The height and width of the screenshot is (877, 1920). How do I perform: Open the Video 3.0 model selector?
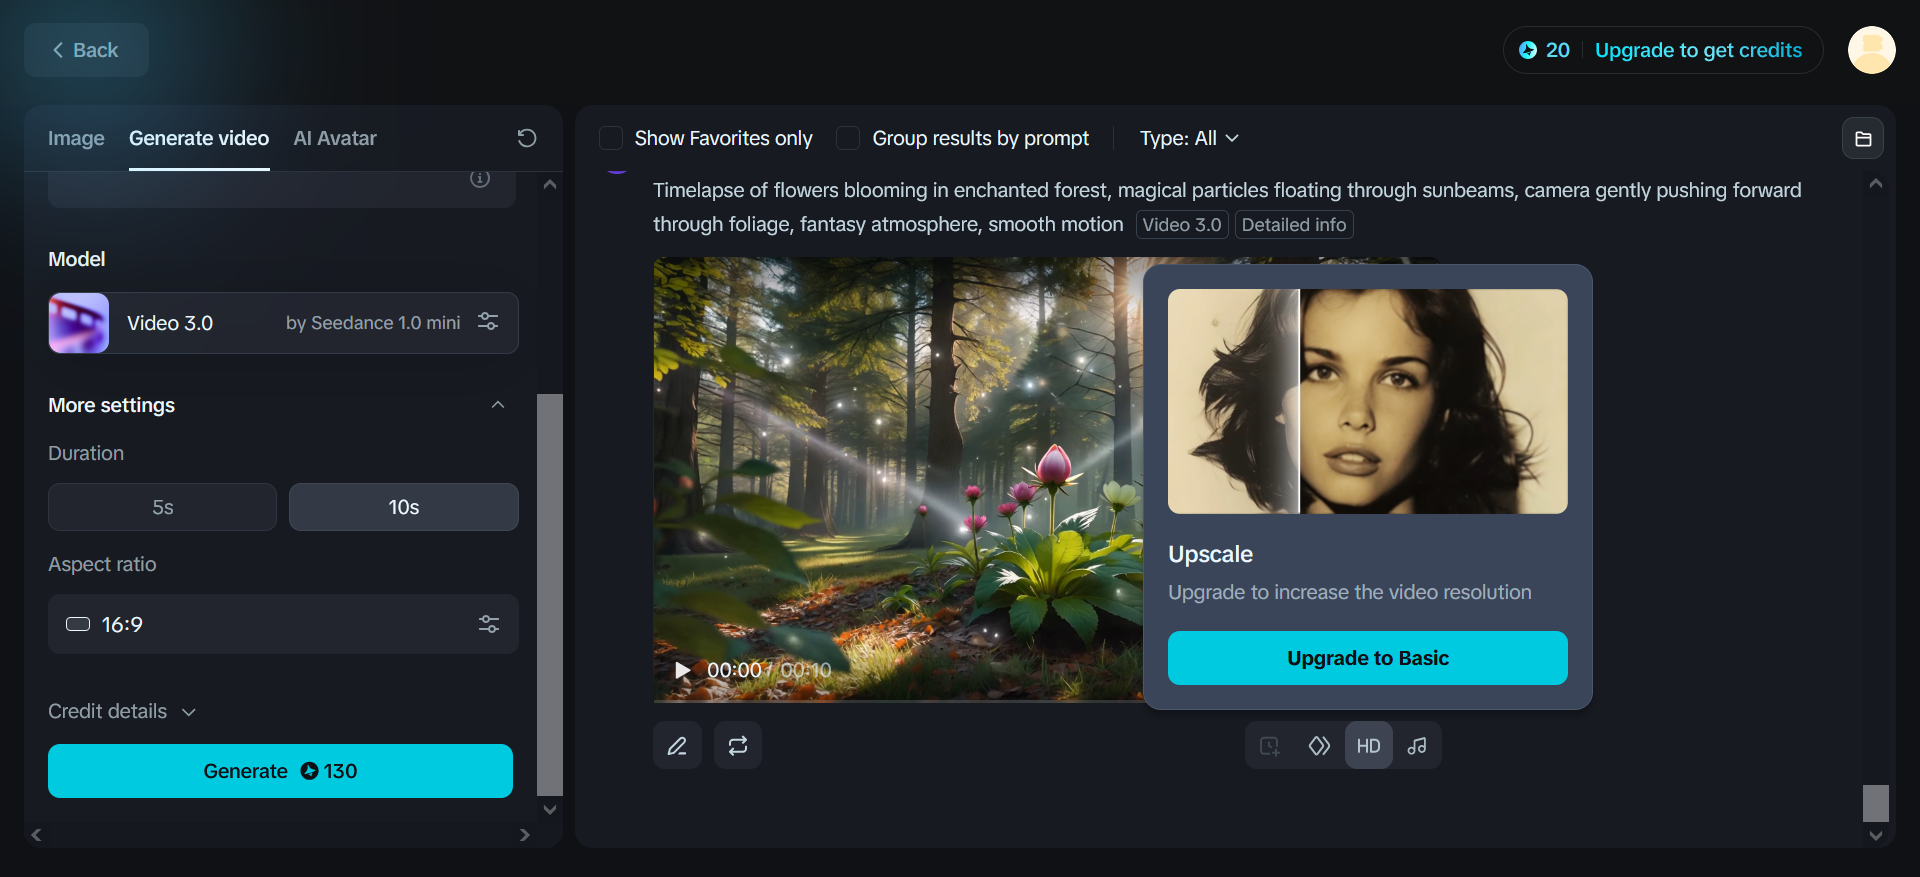(x=283, y=323)
